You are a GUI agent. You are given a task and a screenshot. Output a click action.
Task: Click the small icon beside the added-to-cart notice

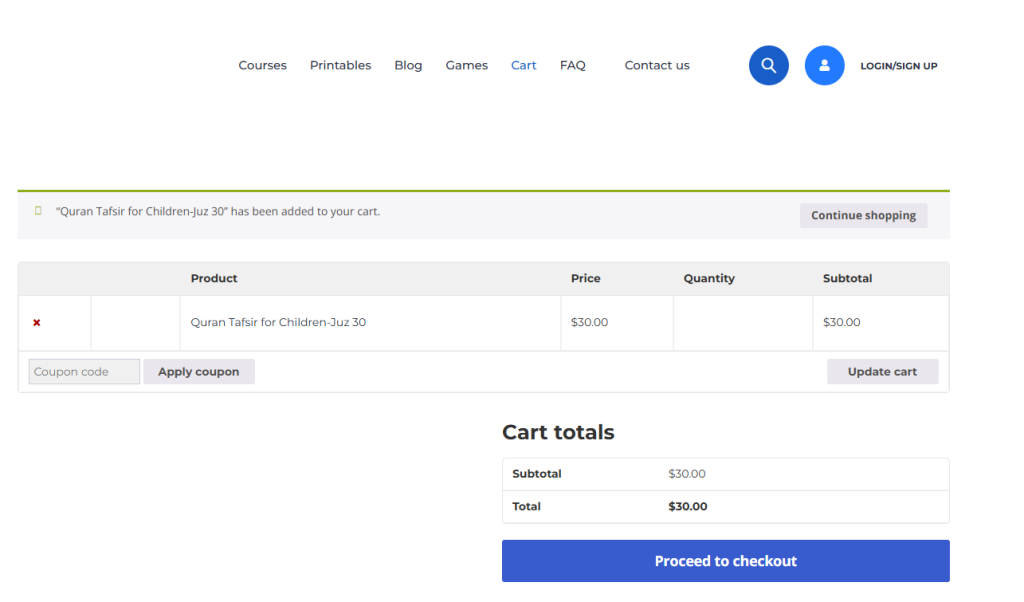[x=39, y=211]
